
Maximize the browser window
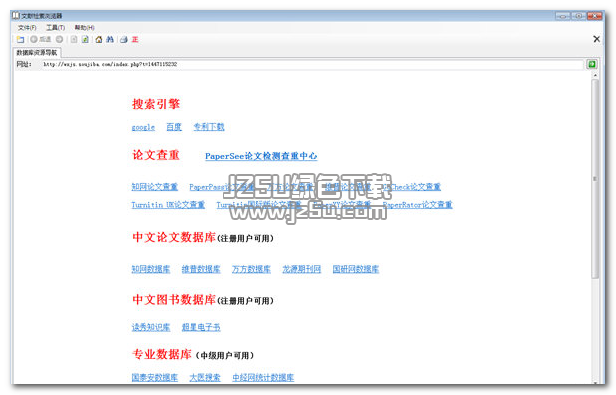578,16
